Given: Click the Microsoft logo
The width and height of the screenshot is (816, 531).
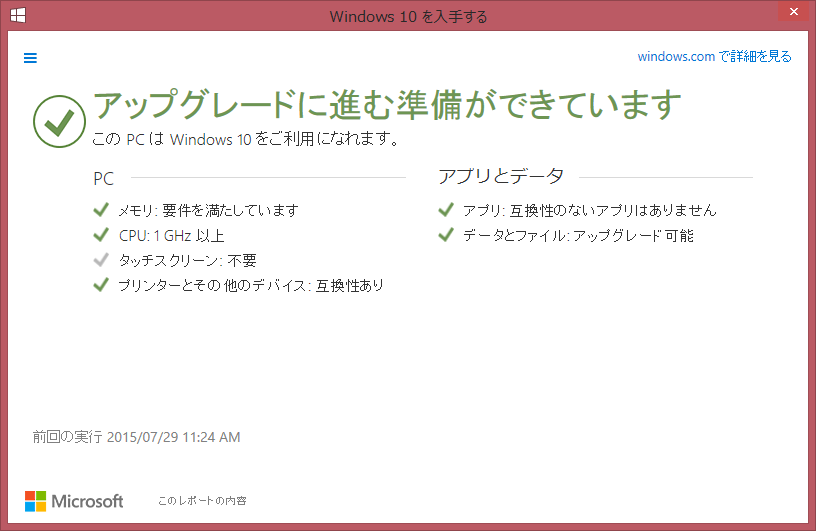Looking at the screenshot, I should pyautogui.click(x=74, y=501).
